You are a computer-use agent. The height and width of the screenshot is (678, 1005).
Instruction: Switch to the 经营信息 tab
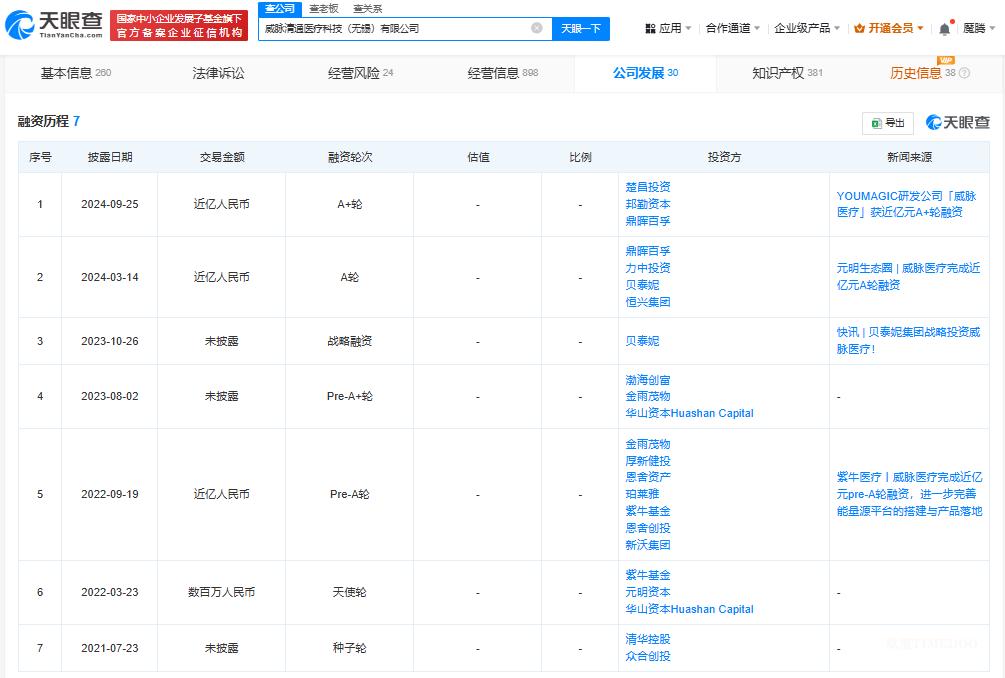pyautogui.click(x=502, y=73)
